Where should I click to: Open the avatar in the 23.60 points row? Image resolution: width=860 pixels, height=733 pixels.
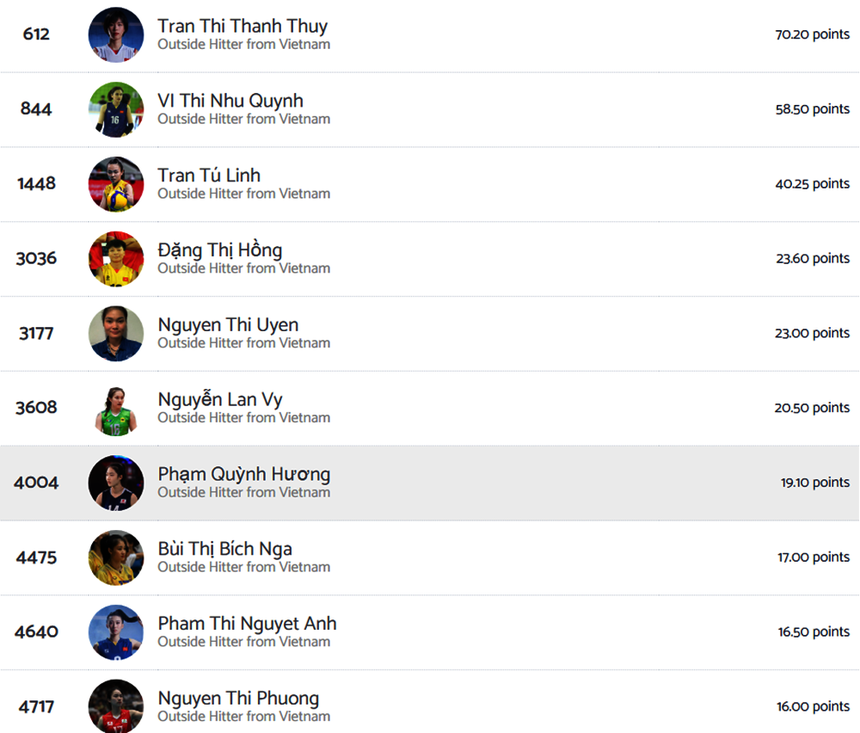(116, 259)
